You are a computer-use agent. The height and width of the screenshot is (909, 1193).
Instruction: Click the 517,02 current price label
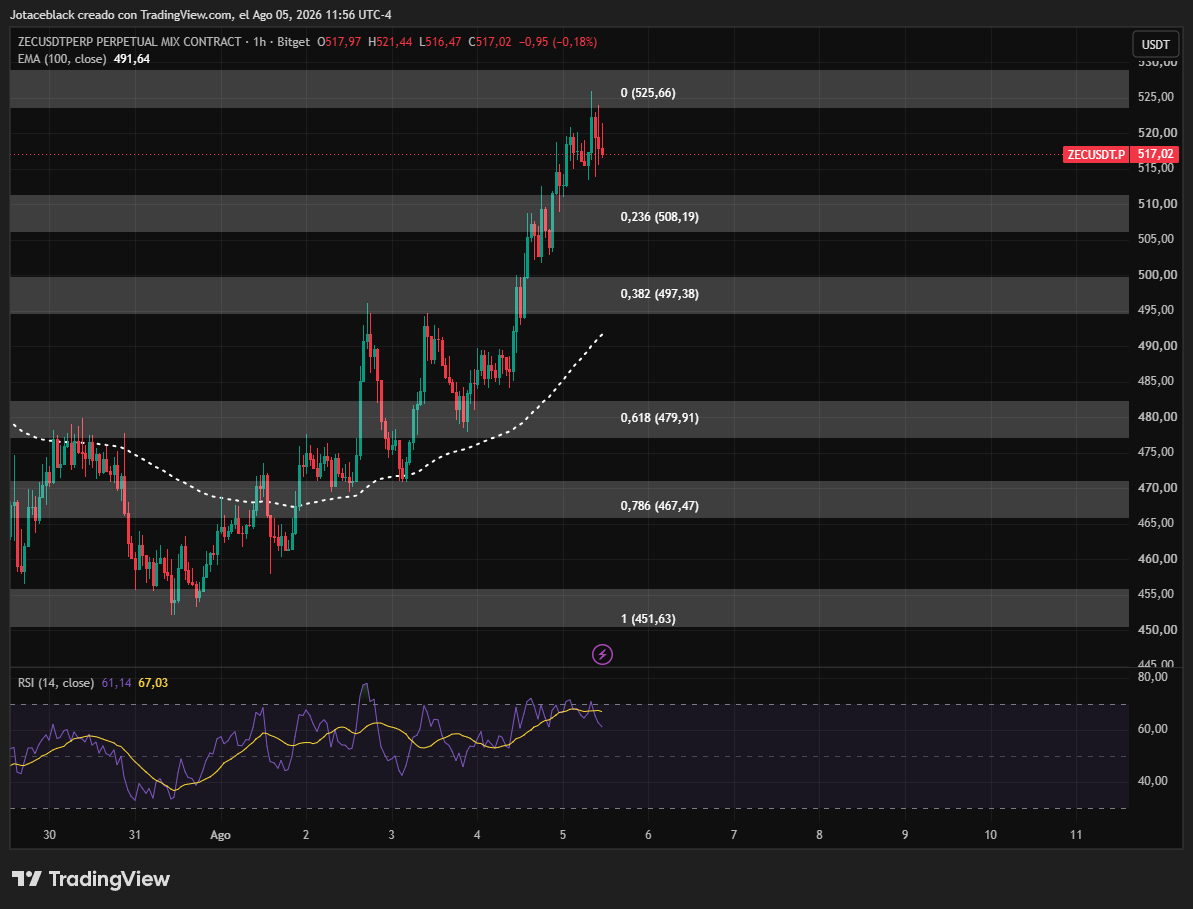coord(1155,154)
